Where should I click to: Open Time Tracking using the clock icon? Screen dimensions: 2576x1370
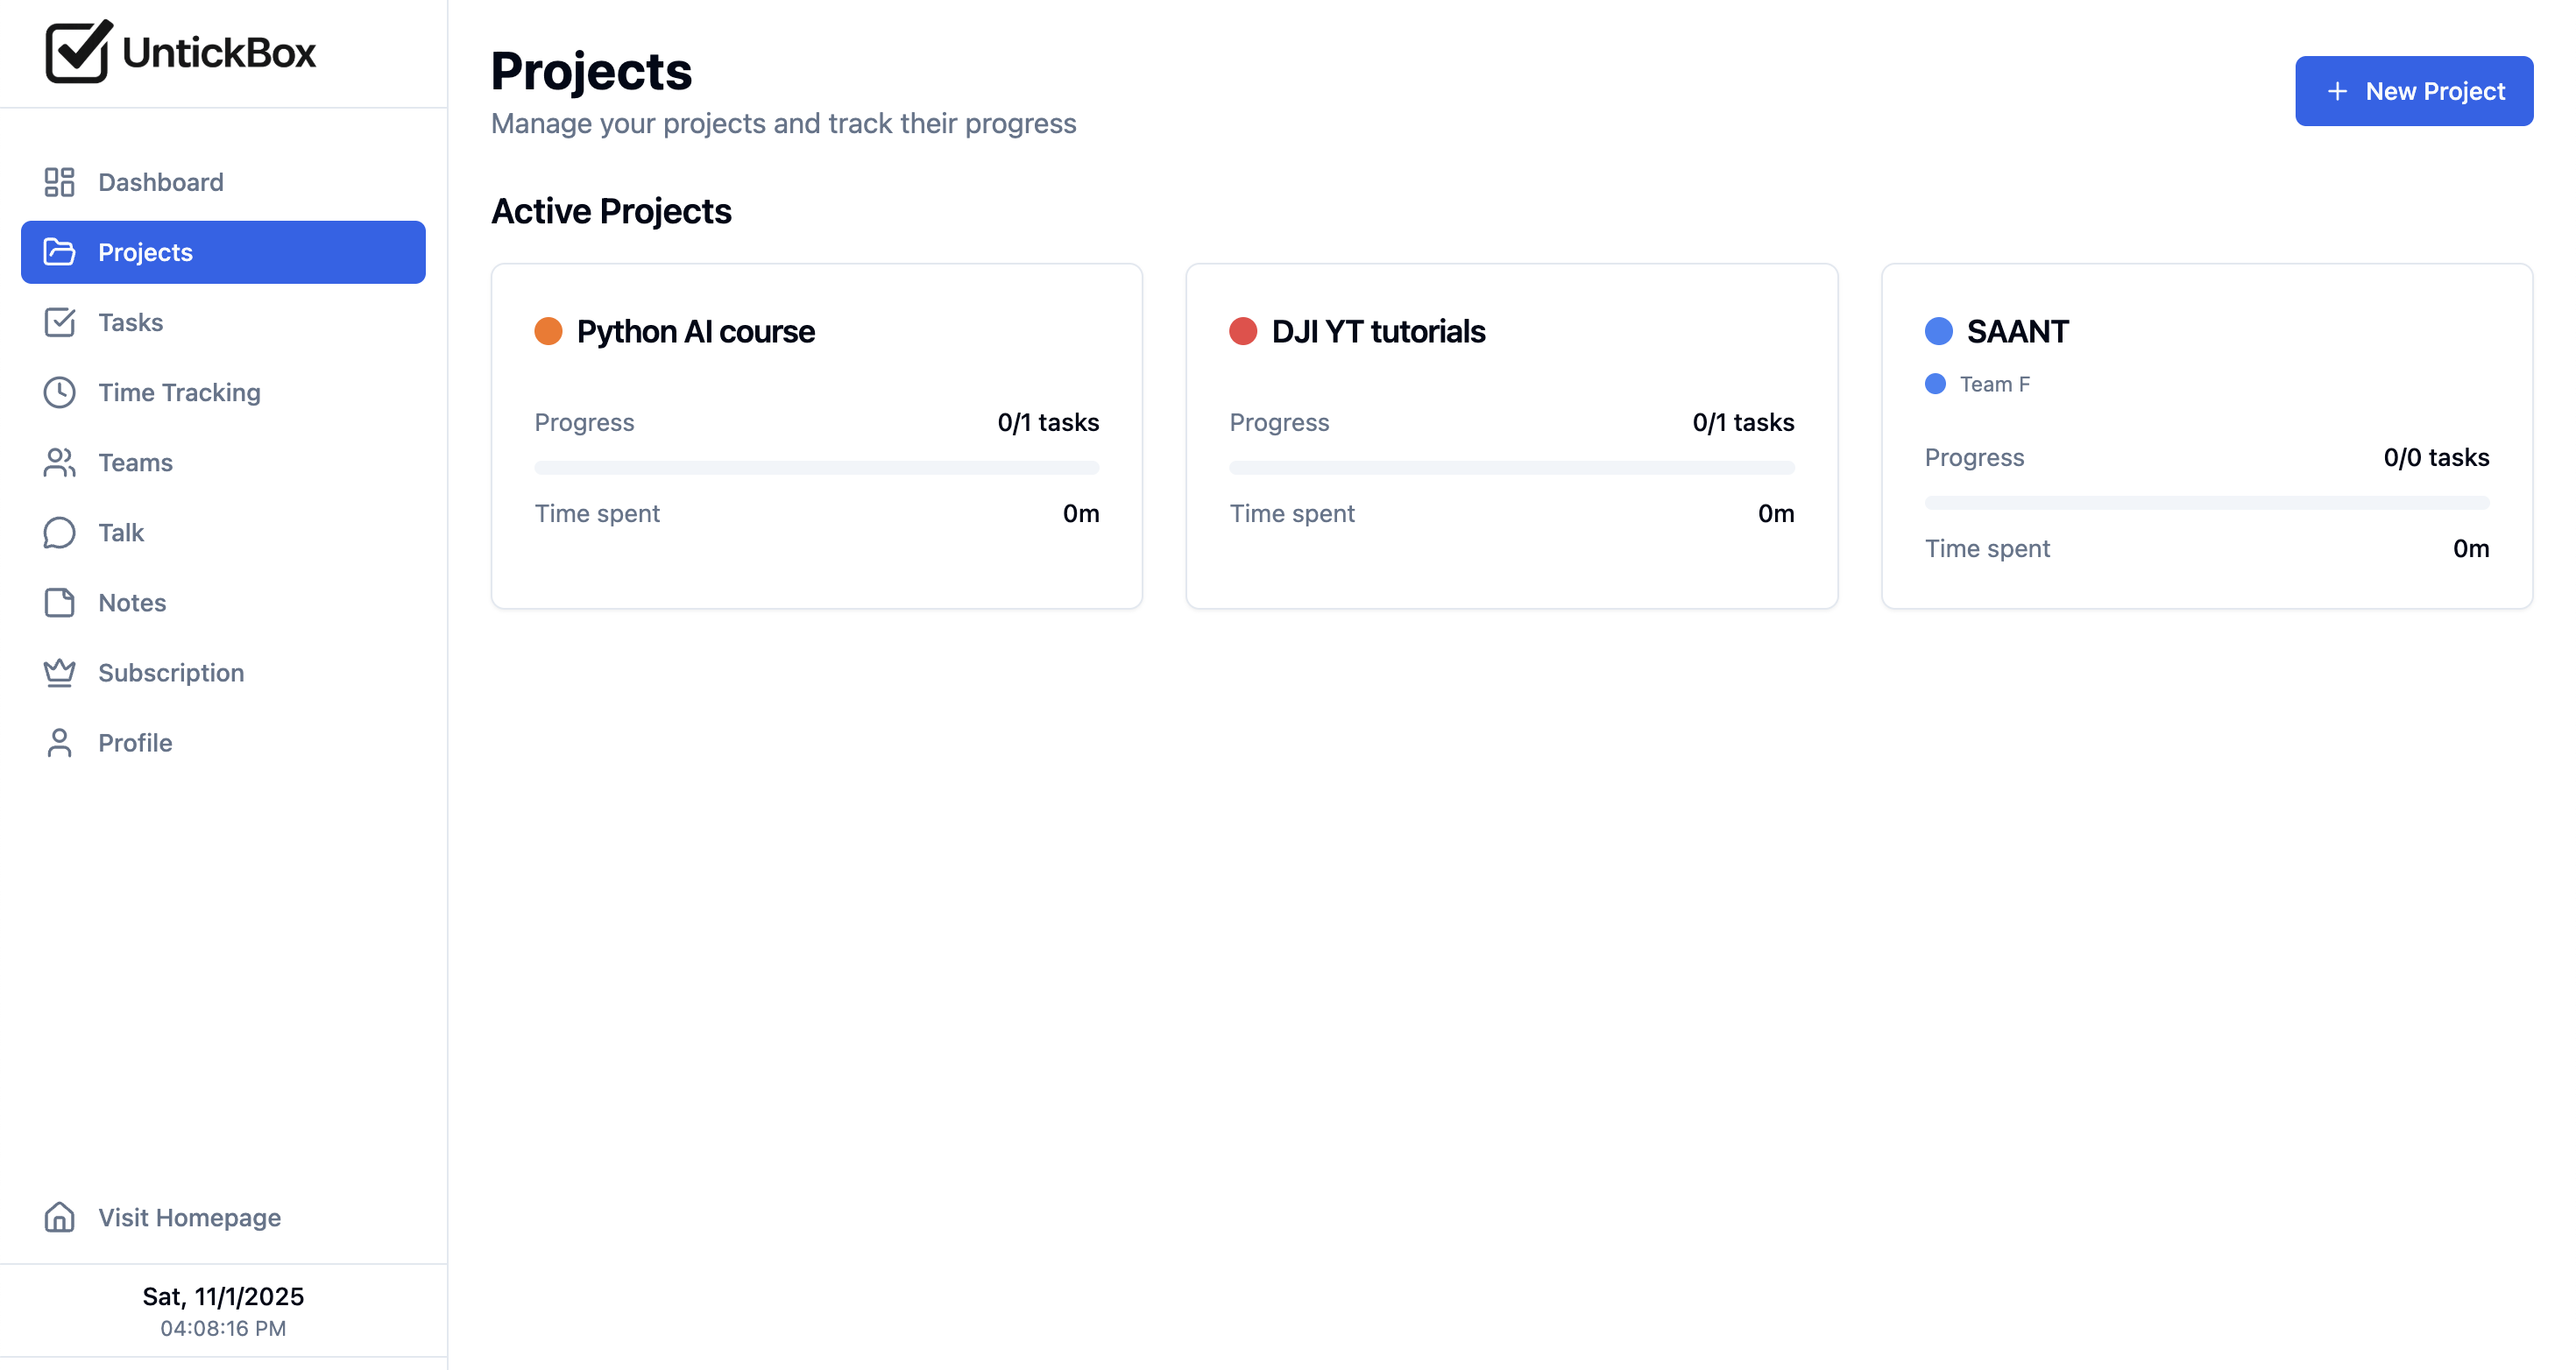(59, 392)
